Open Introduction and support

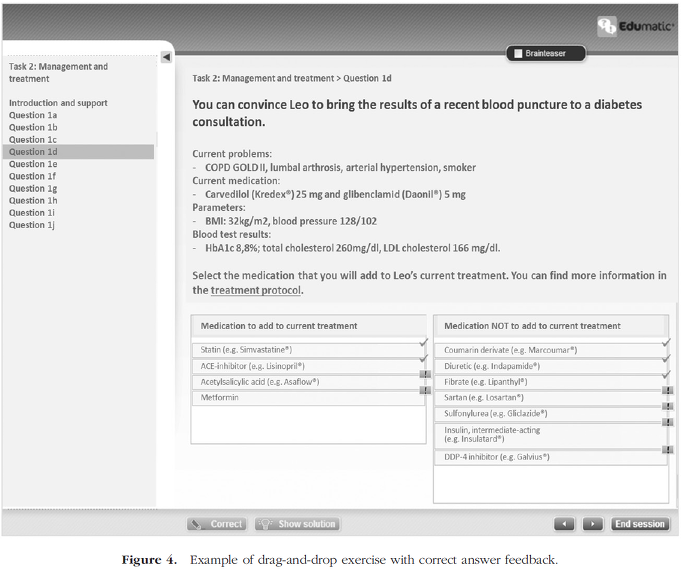[x=58, y=103]
